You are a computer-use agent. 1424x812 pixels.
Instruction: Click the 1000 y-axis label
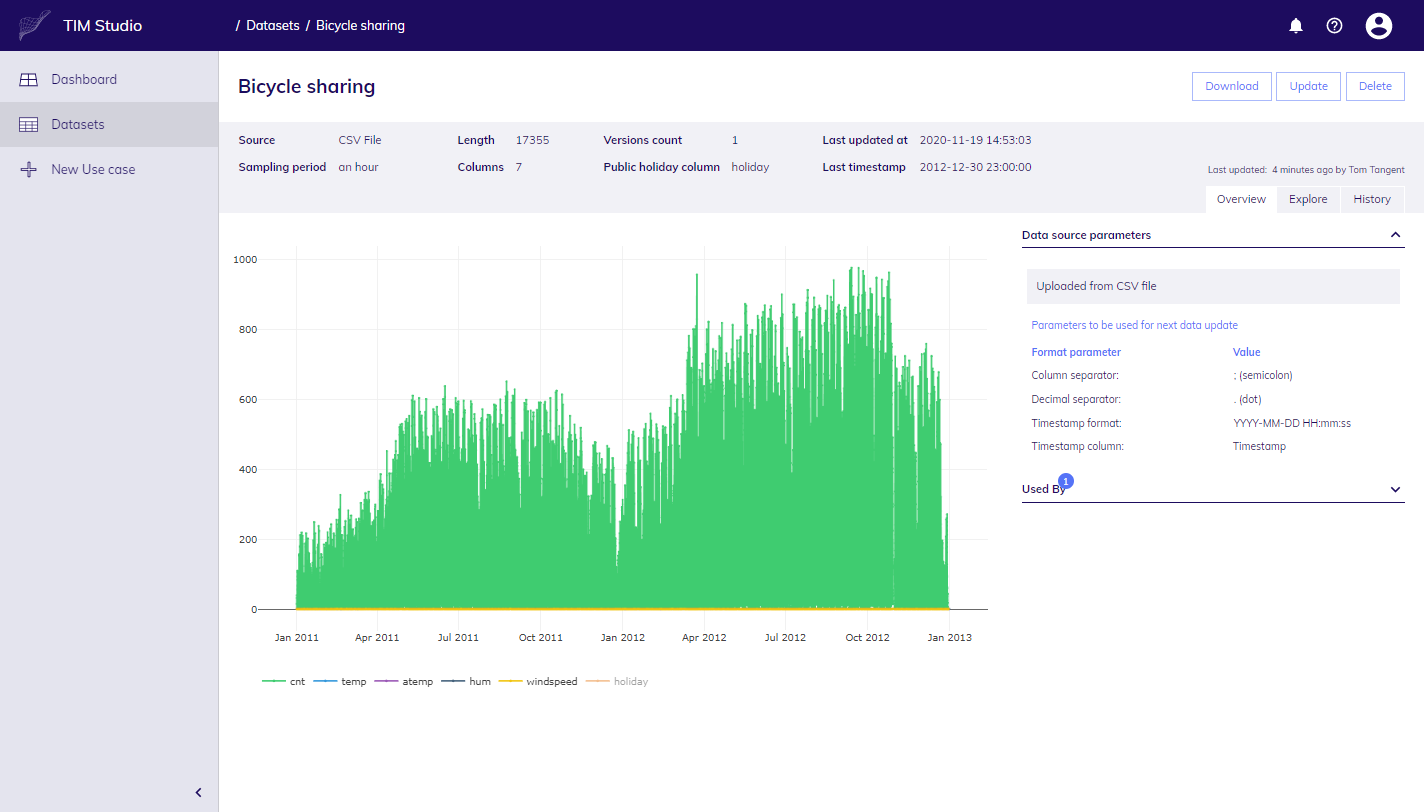click(x=245, y=259)
